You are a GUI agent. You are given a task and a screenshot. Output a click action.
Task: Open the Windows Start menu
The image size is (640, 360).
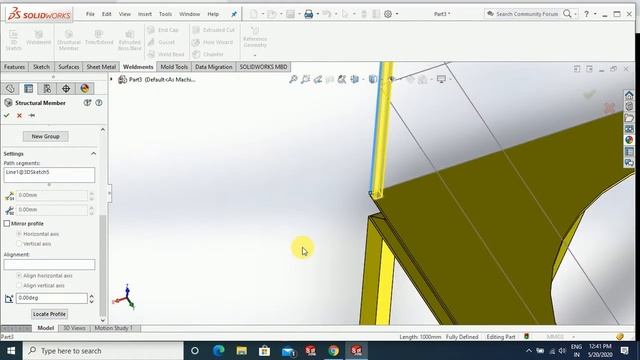[x=11, y=351]
